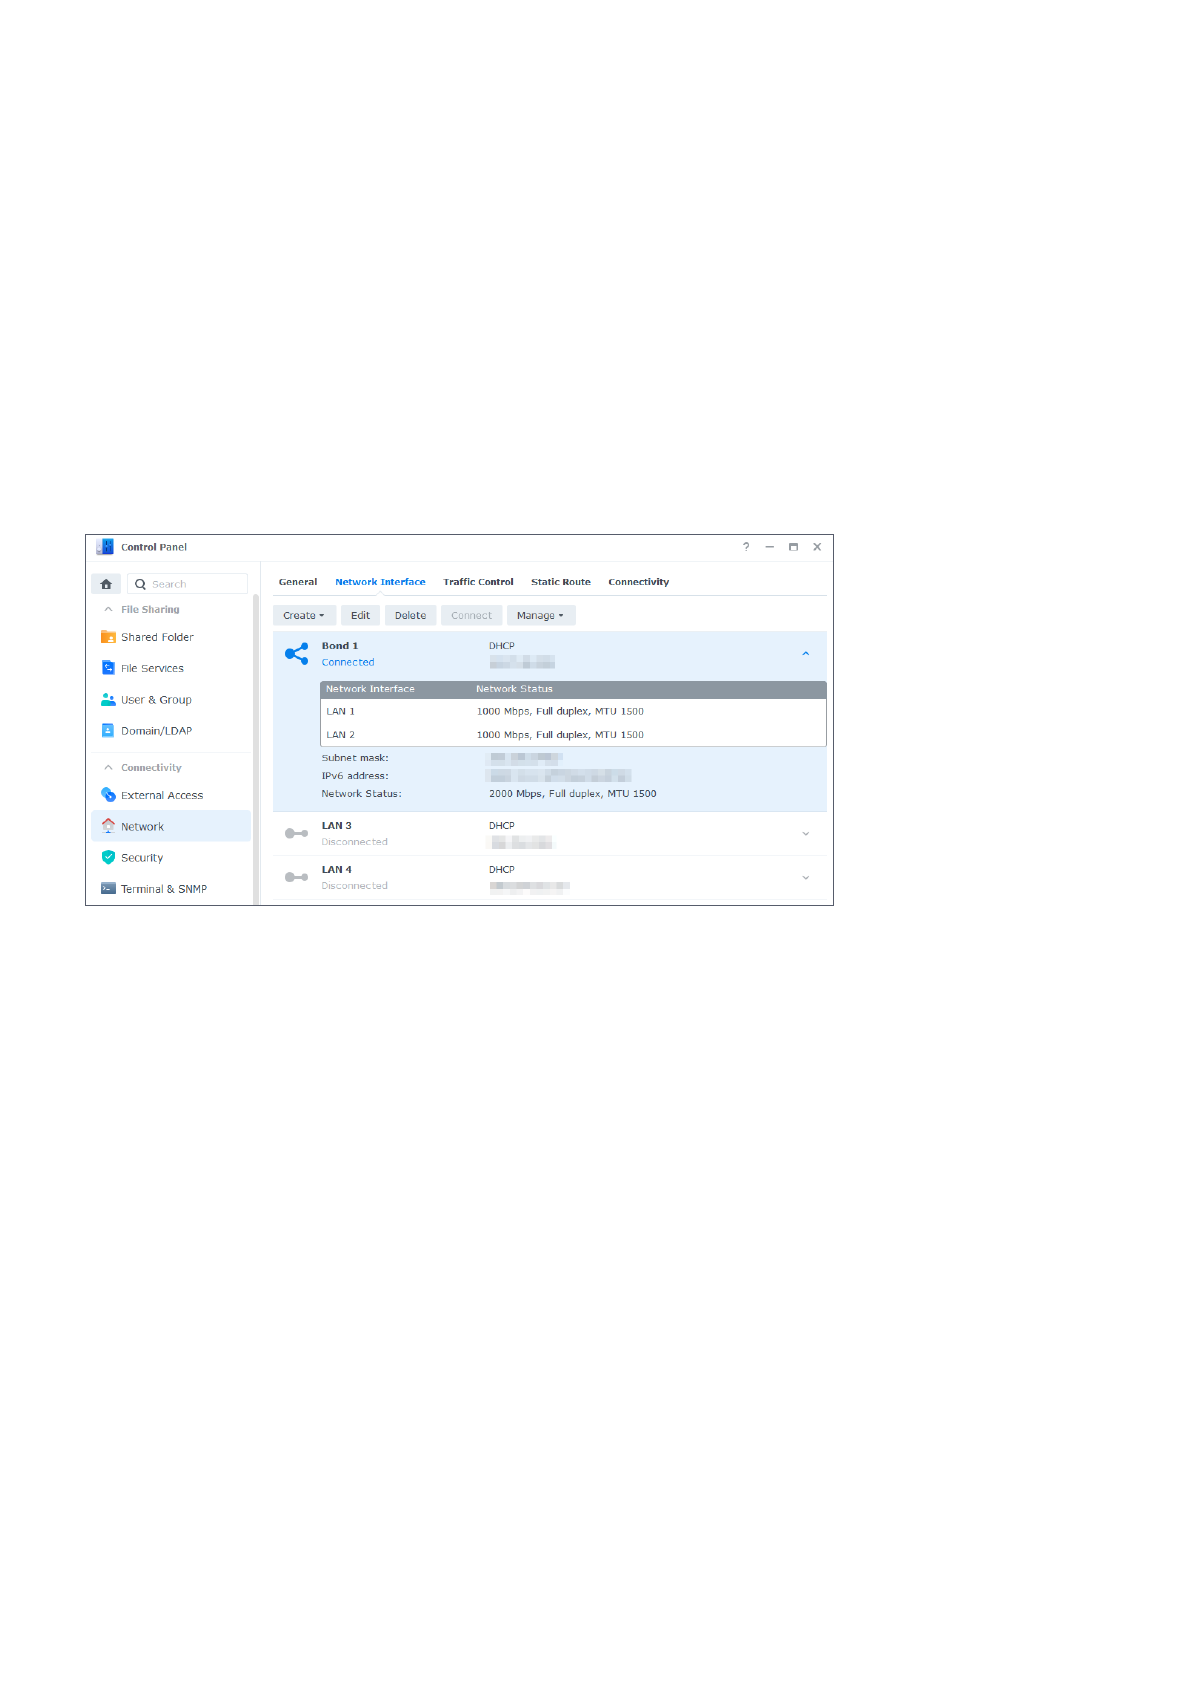Click the File Services icon

(108, 668)
